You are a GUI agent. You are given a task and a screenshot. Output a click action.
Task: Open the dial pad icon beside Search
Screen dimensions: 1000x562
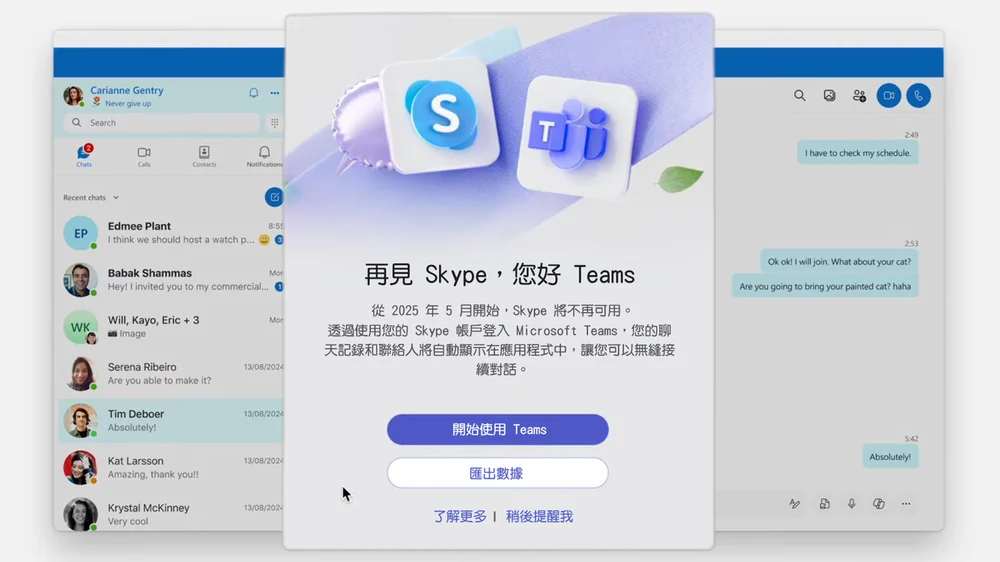pos(273,123)
